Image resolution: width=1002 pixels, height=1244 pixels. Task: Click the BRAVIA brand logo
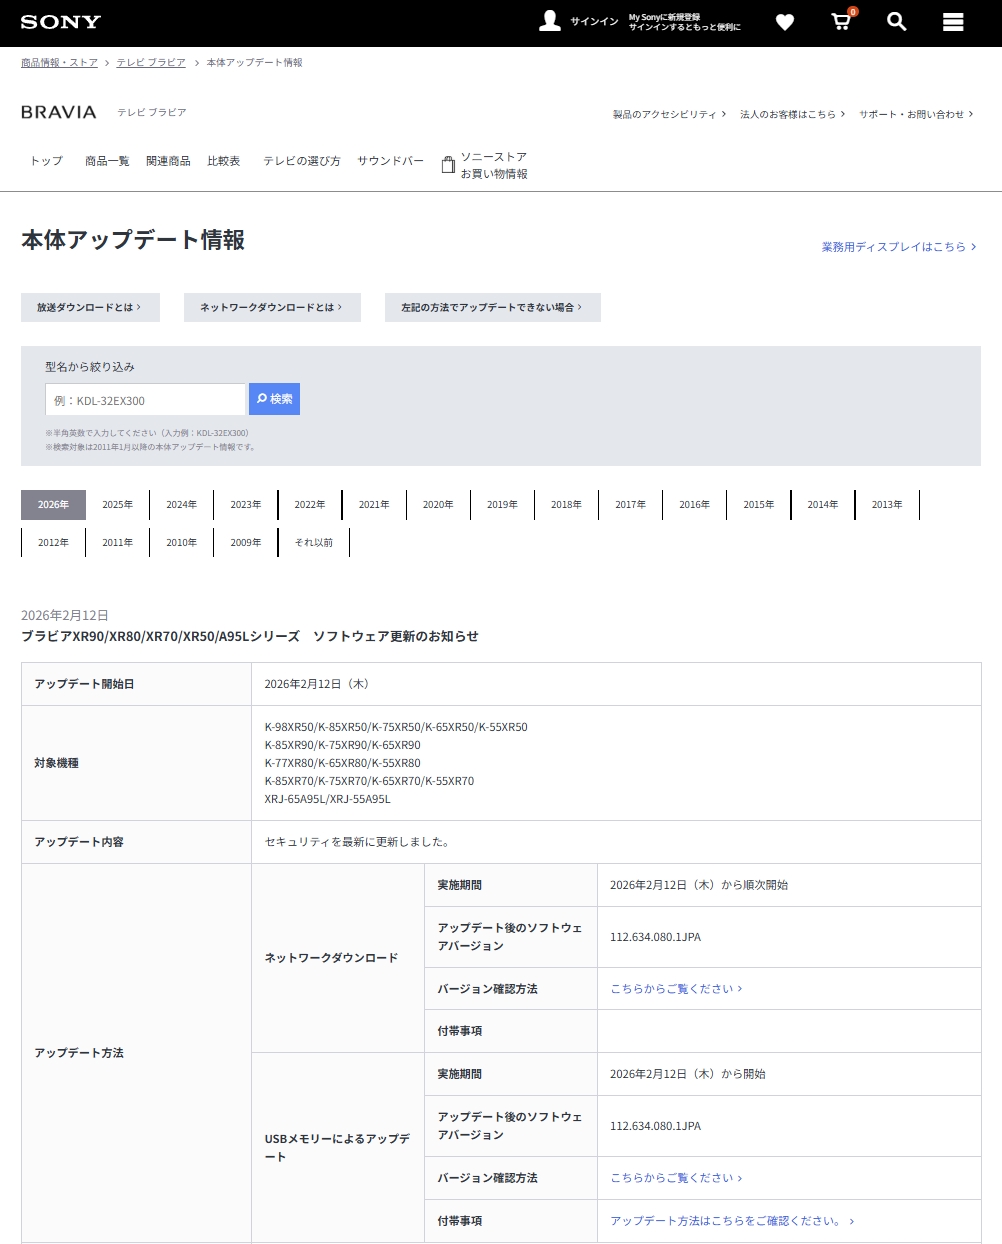tap(59, 112)
